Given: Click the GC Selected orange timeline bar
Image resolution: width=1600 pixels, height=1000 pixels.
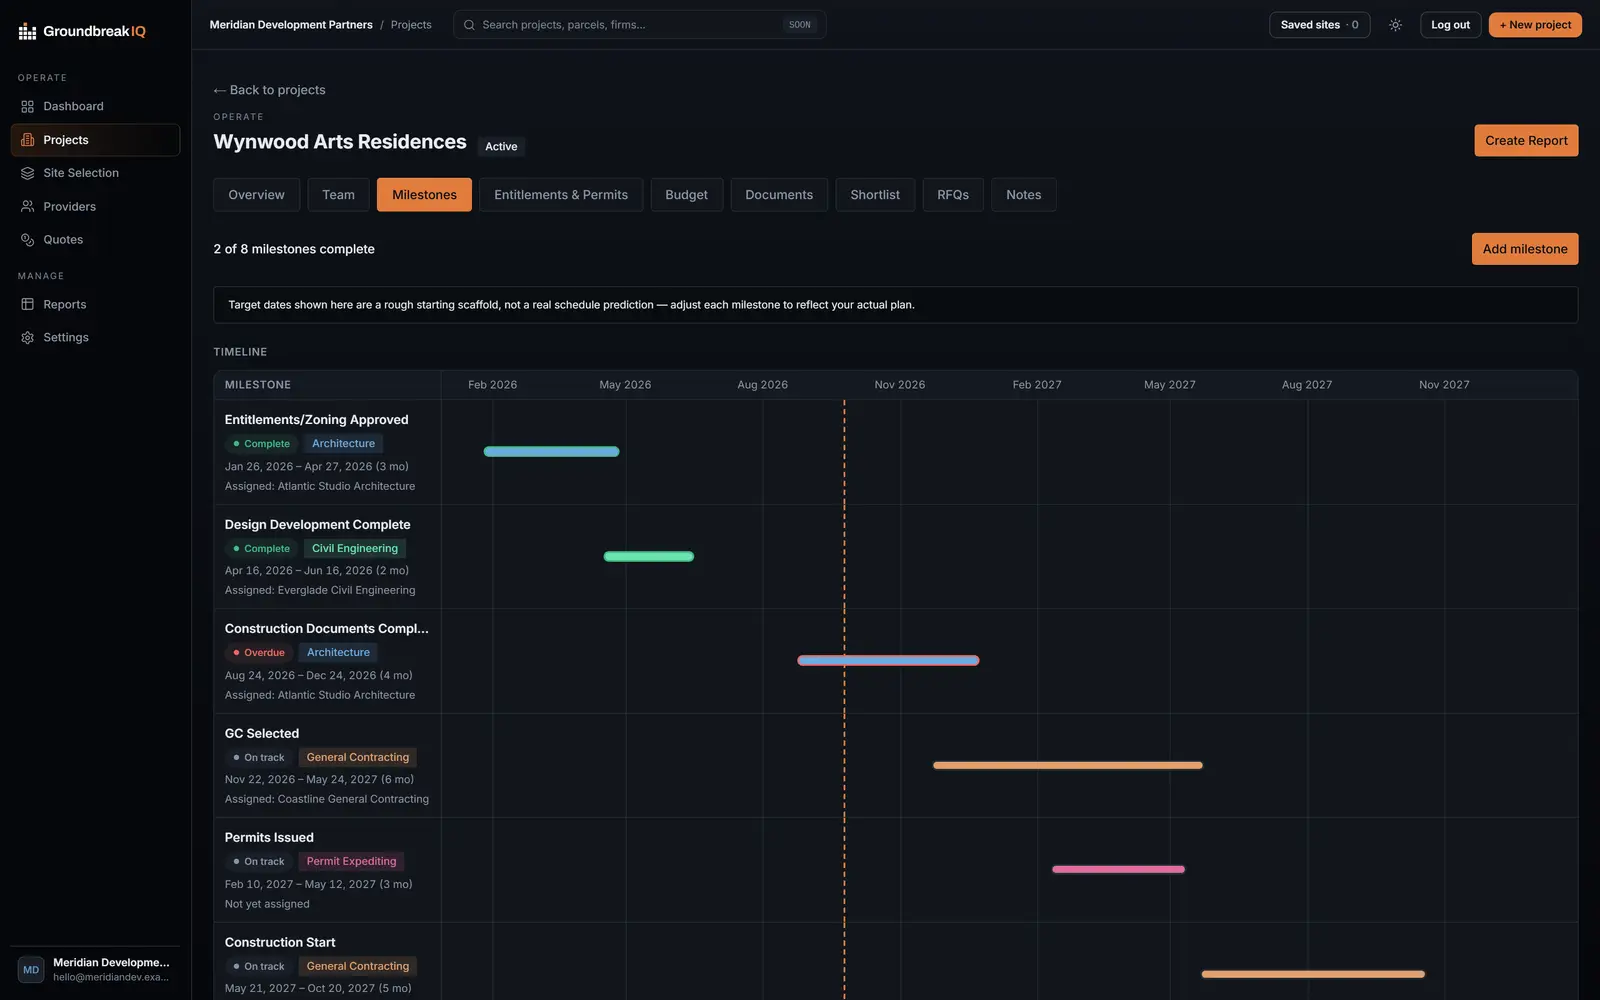Looking at the screenshot, I should tap(1067, 766).
